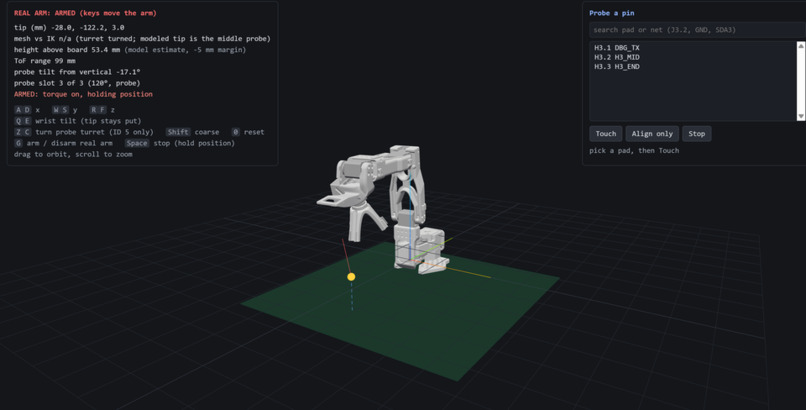This screenshot has width=806, height=410.
Task: Click the ARMED: torque on status text
Action: [x=83, y=94]
